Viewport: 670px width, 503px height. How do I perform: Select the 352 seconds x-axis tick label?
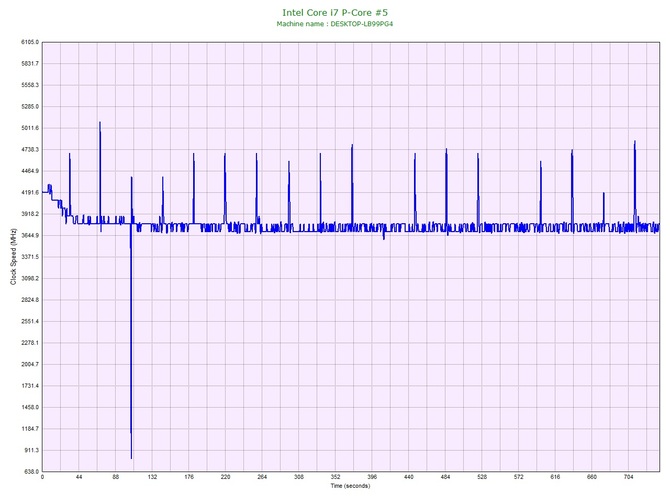pyautogui.click(x=335, y=477)
